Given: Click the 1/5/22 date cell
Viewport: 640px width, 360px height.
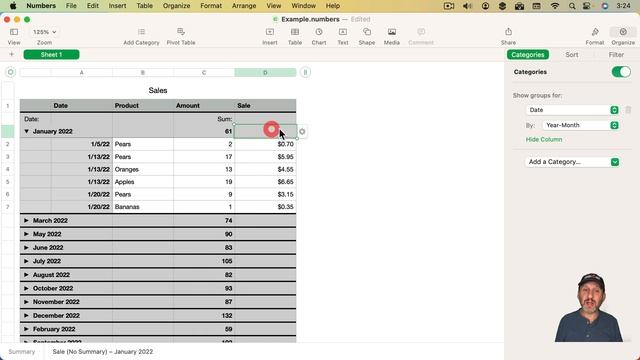Looking at the screenshot, I should (x=82, y=144).
